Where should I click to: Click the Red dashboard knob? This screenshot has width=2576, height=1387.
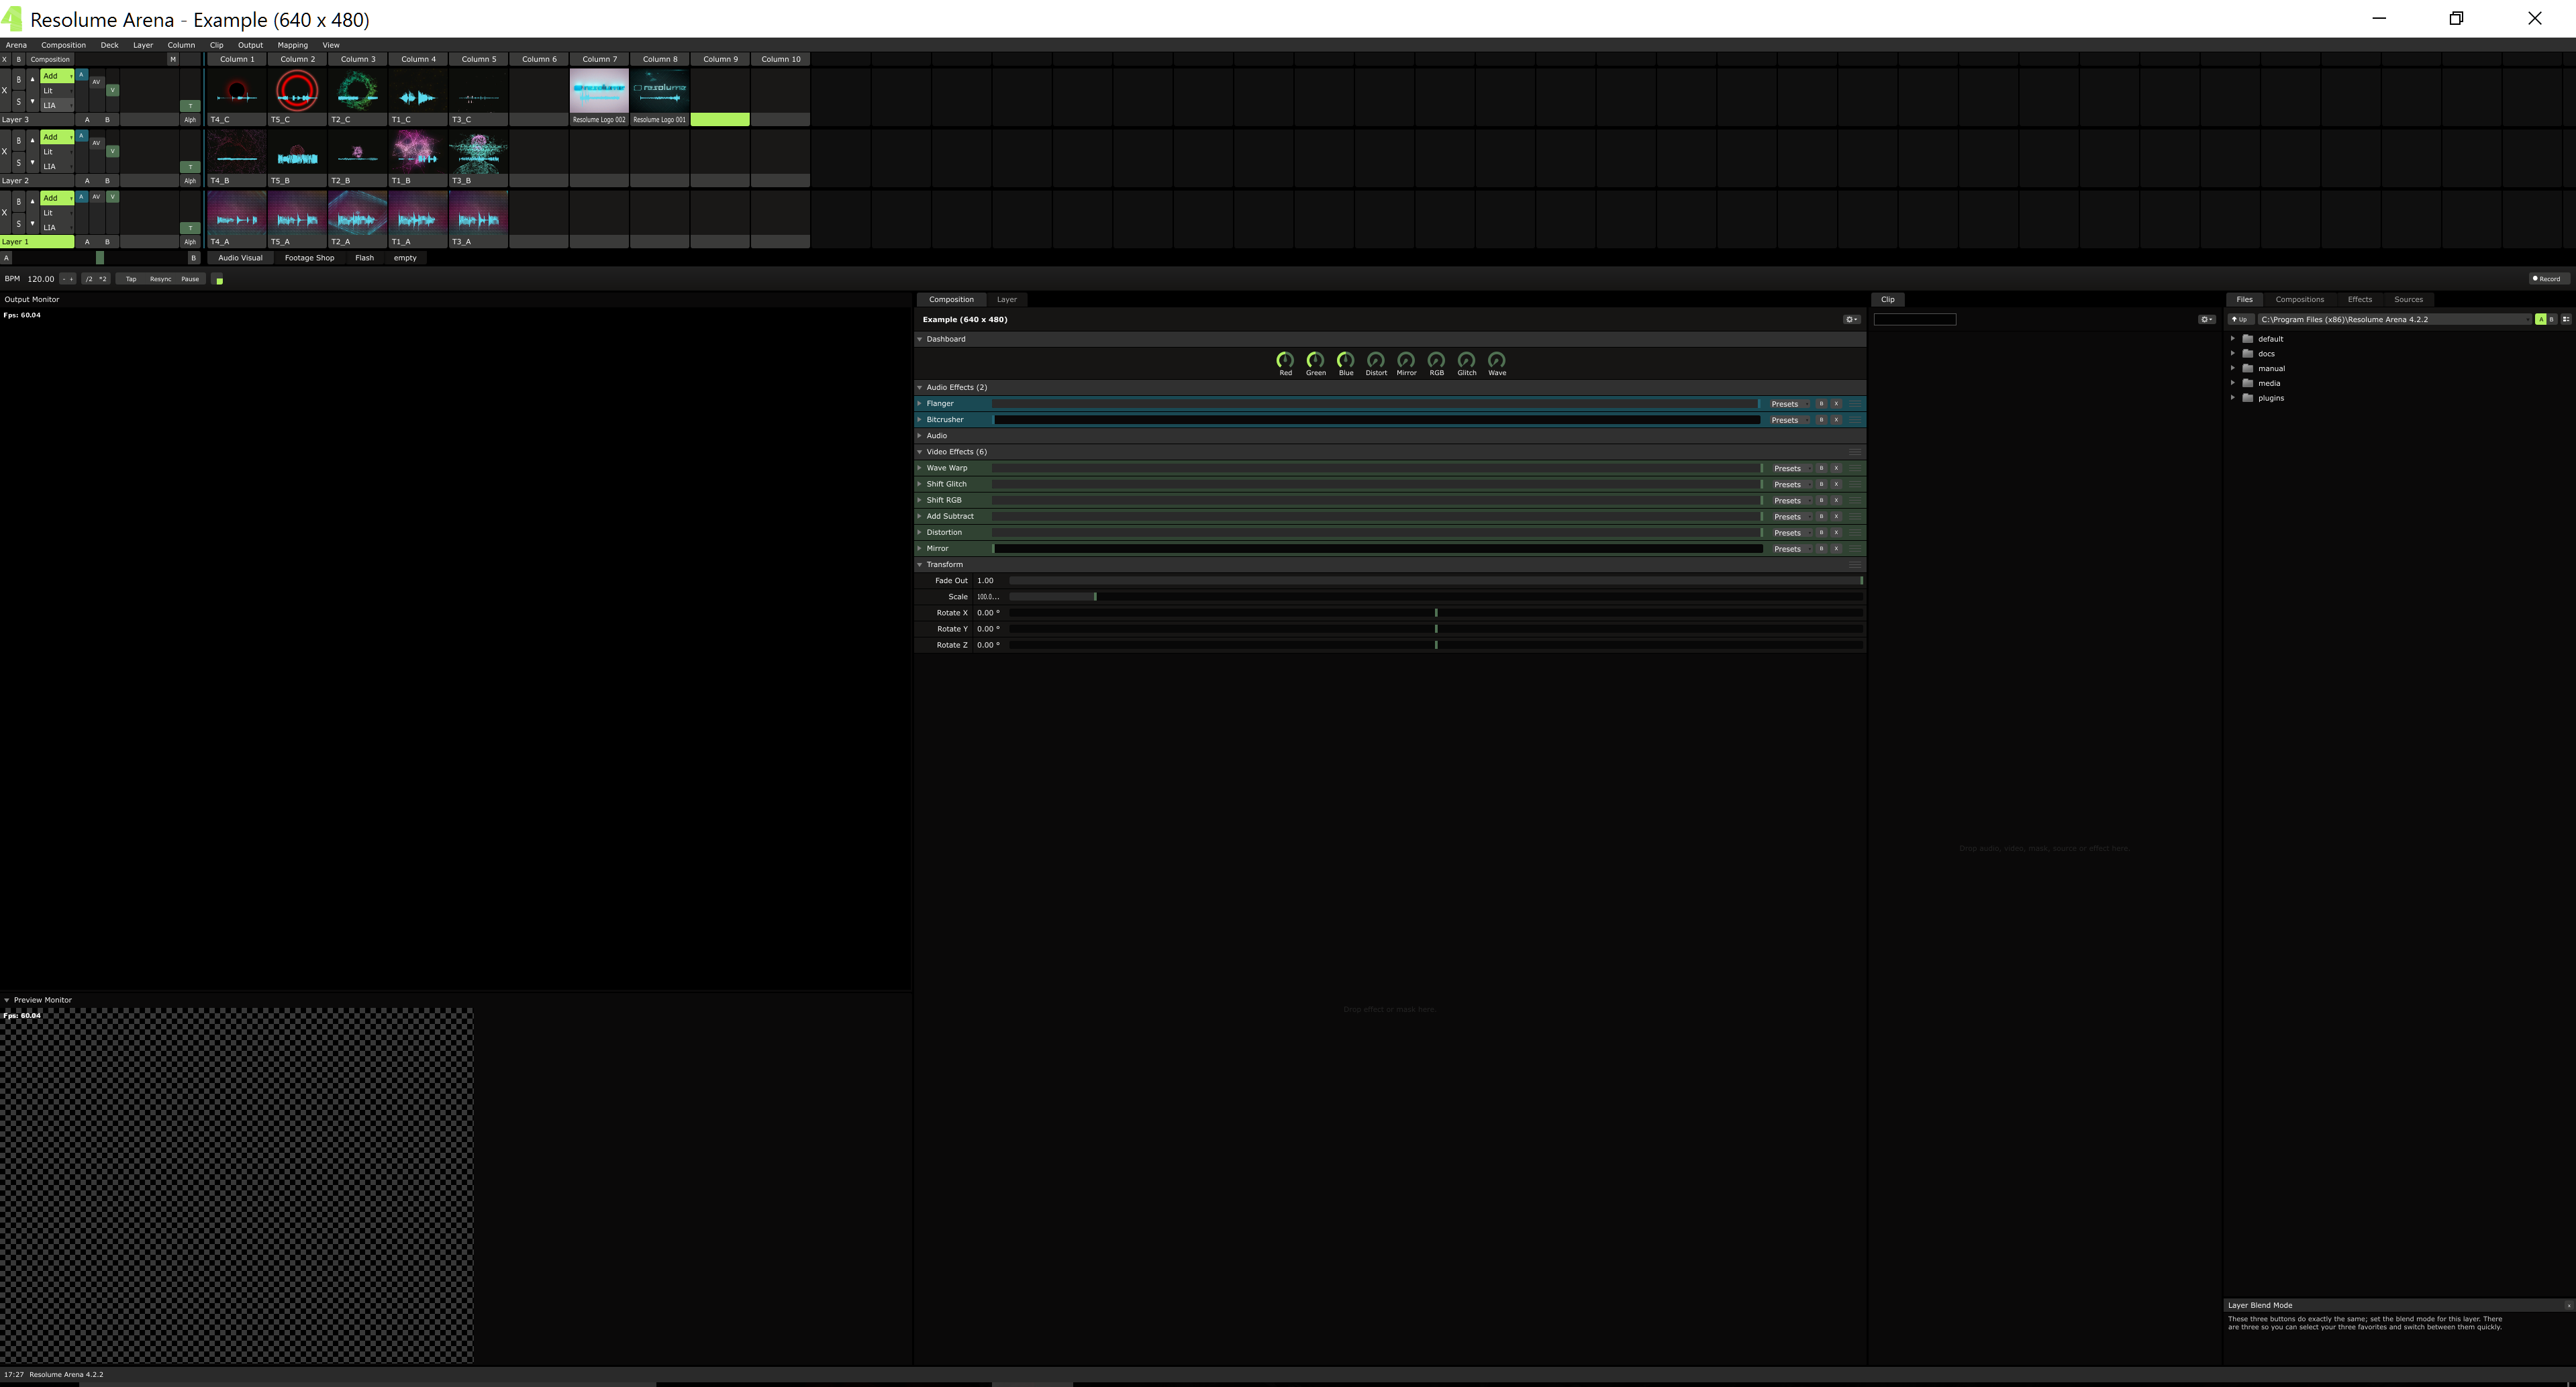(1285, 359)
